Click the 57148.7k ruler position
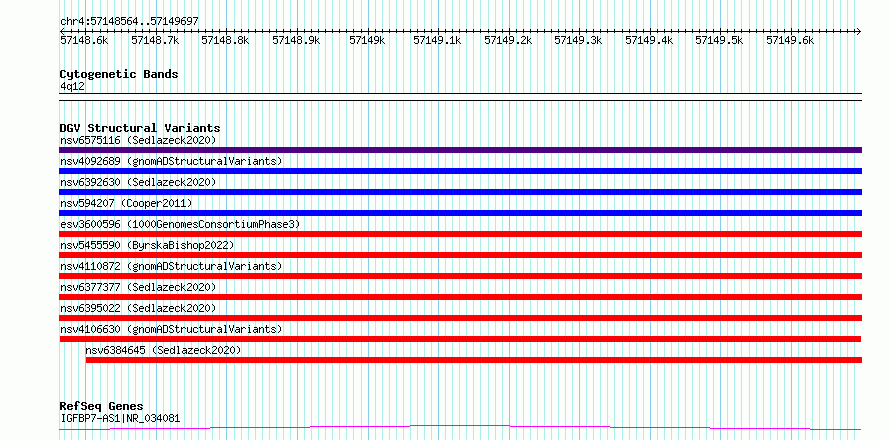Screen dimensions: 890x440 coord(155,40)
